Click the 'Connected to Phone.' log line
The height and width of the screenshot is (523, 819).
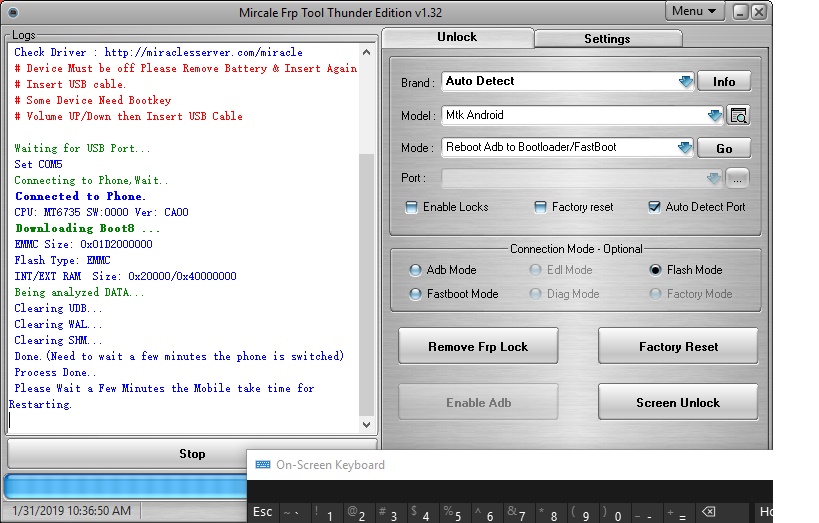click(80, 196)
